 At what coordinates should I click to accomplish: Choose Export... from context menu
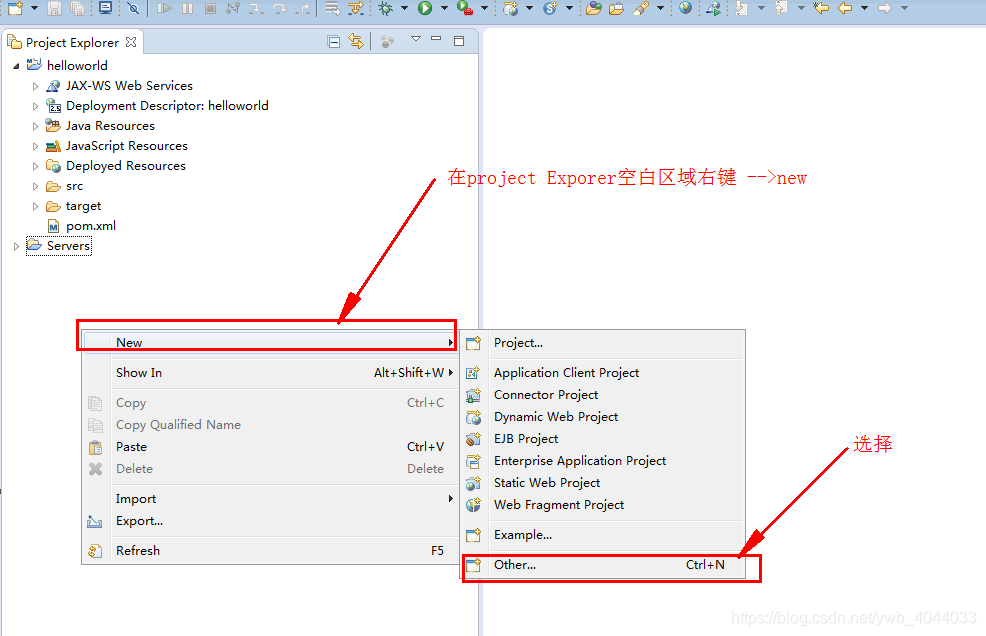coord(270,521)
